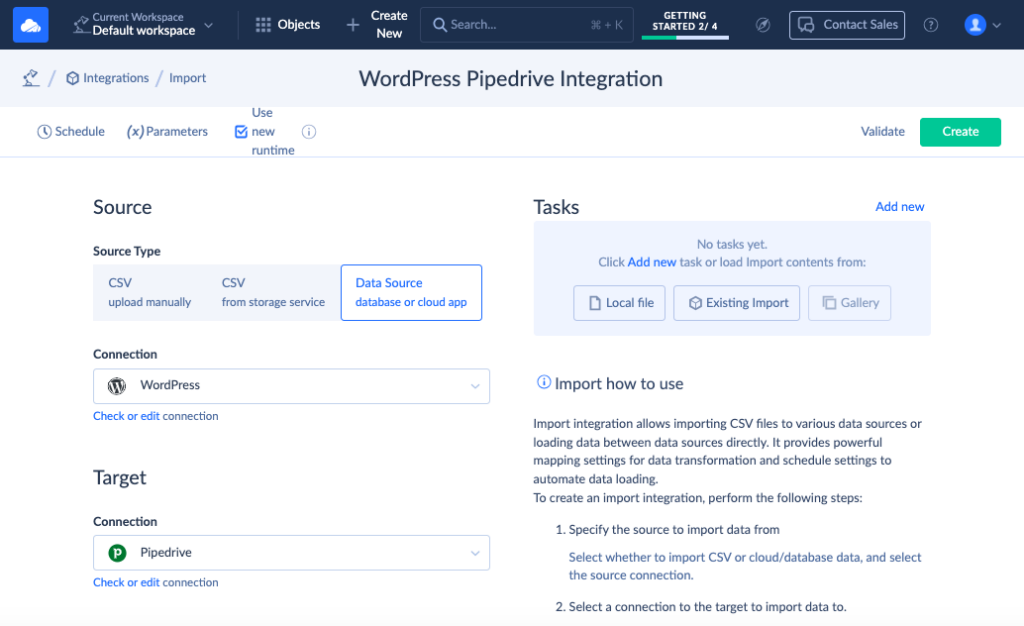Load tasks from Existing Import
The image size is (1024, 626).
tap(737, 303)
